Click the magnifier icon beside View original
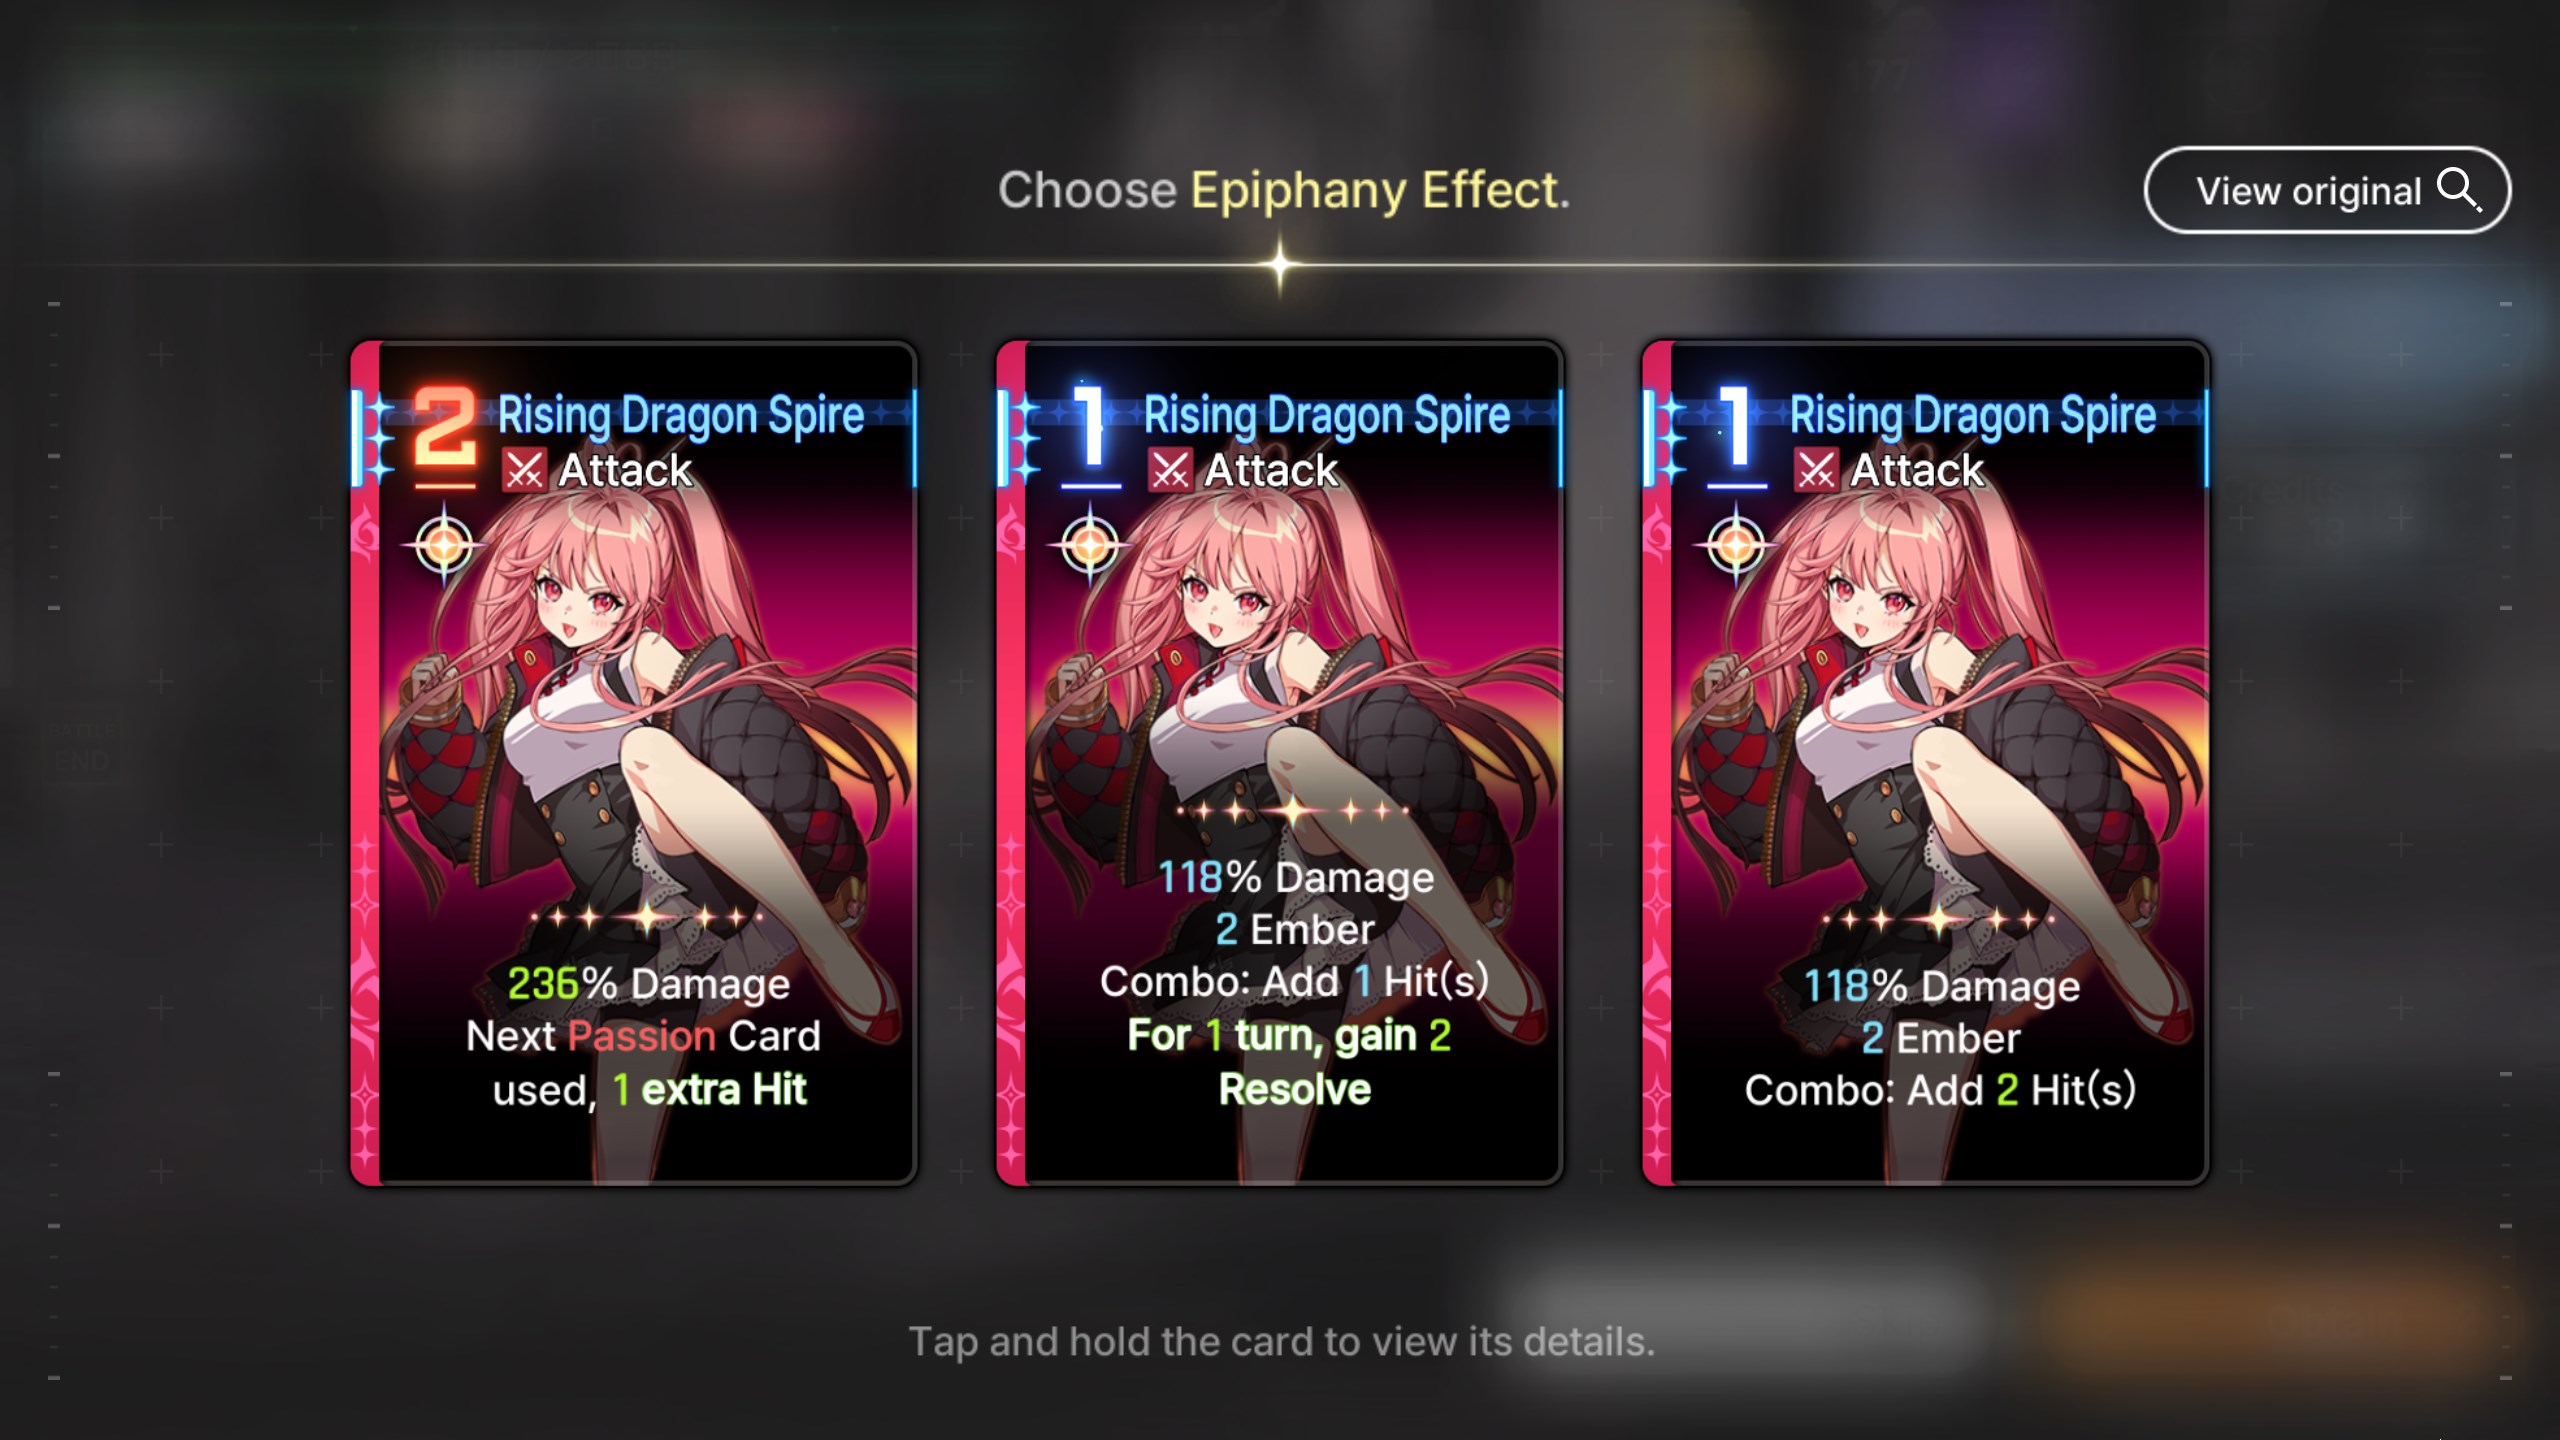Screen dimensions: 2560x1440 (x=2459, y=190)
